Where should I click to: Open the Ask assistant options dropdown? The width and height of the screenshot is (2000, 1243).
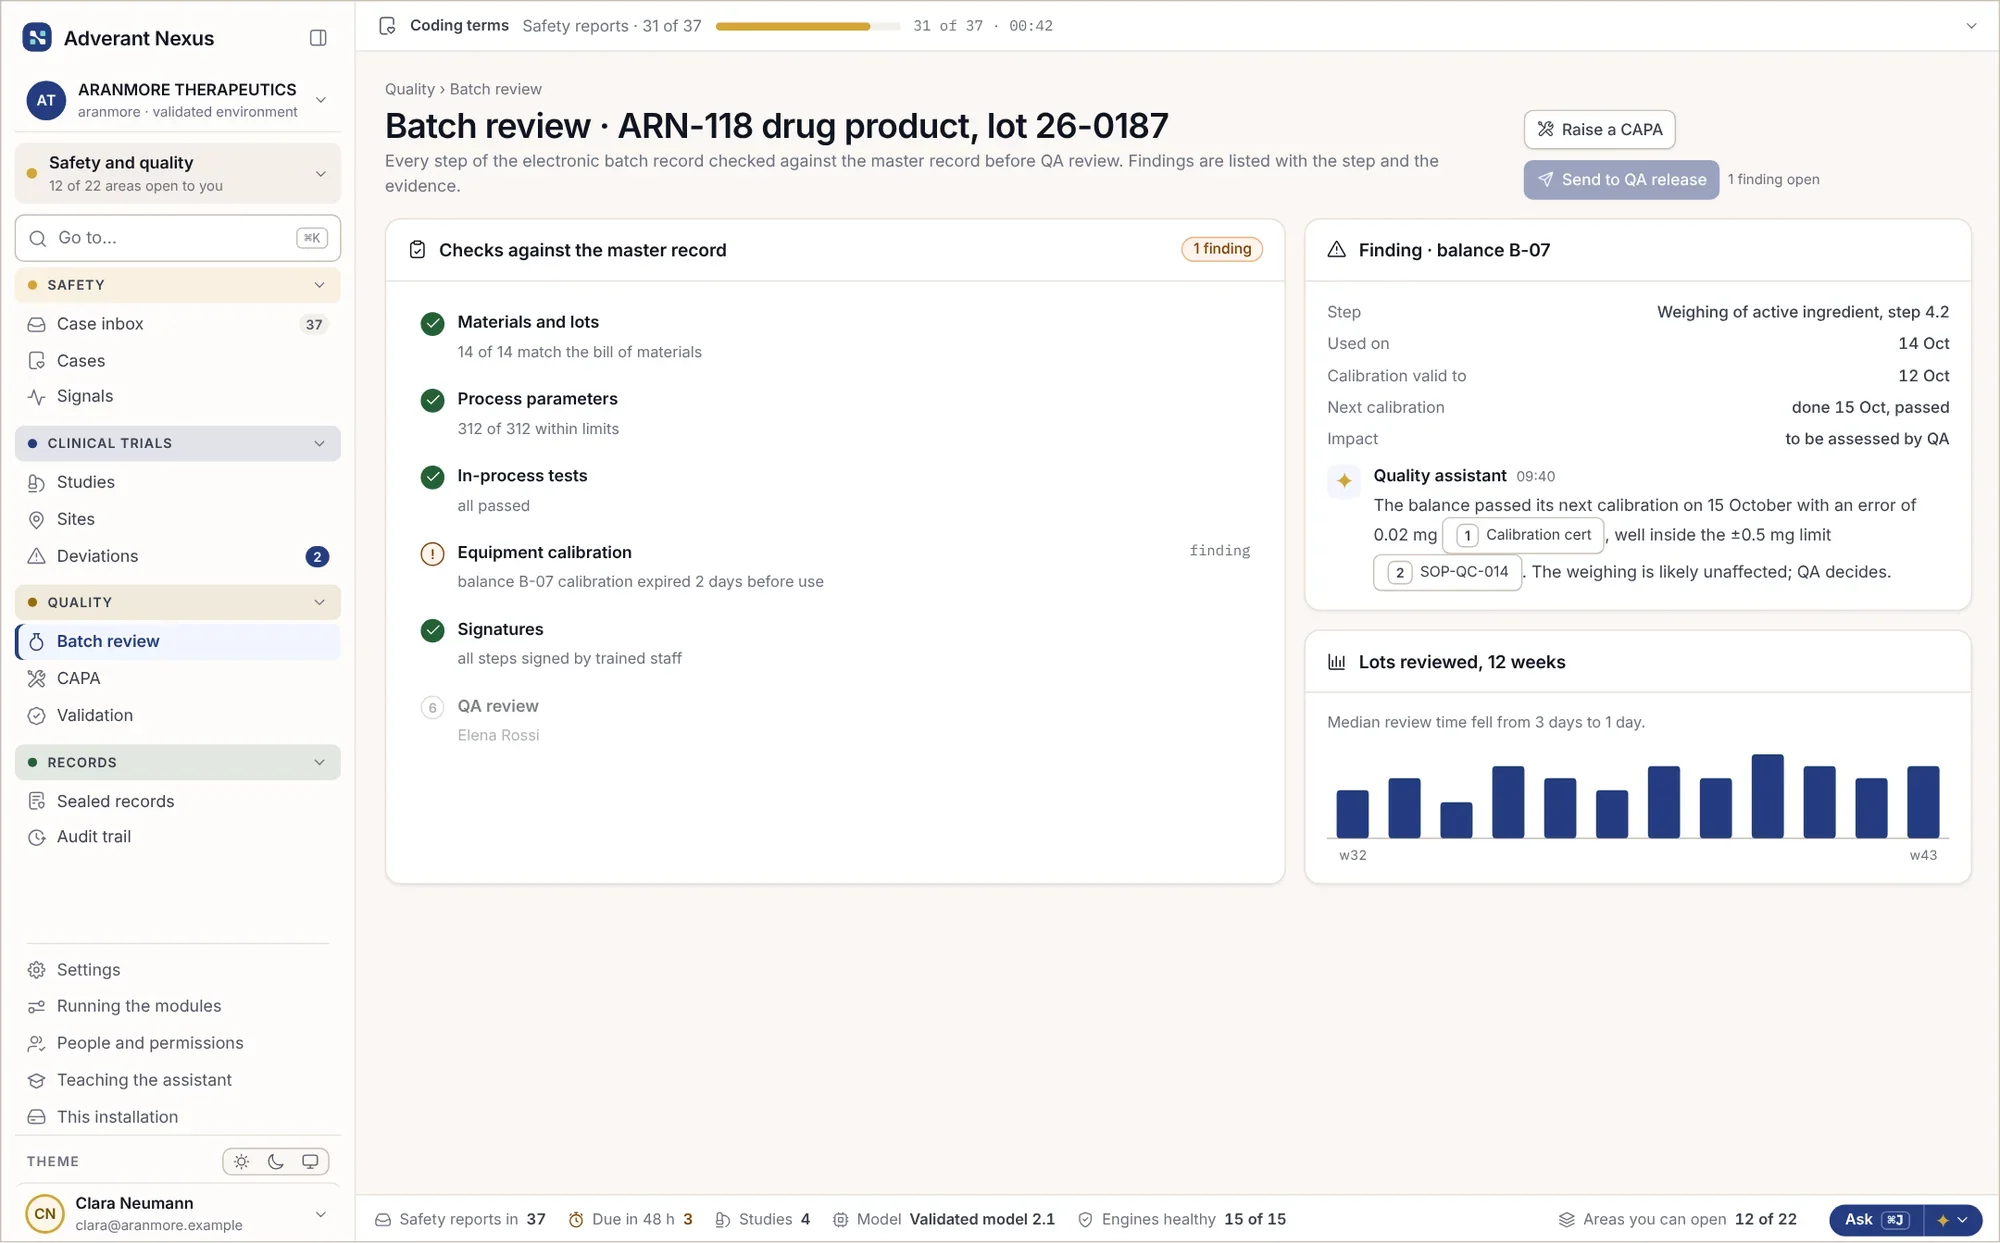[1953, 1220]
